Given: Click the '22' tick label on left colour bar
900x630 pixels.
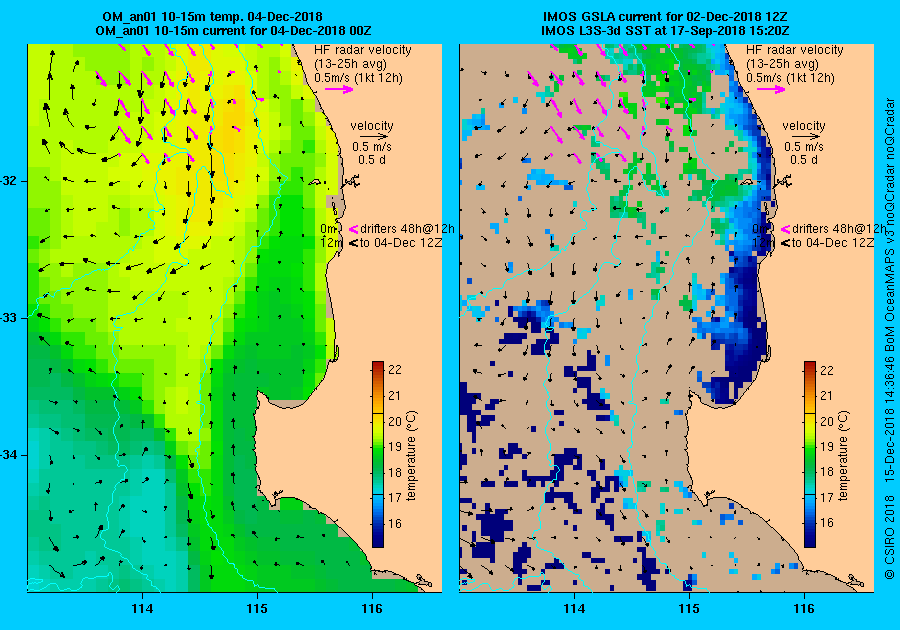Looking at the screenshot, I should (395, 370).
